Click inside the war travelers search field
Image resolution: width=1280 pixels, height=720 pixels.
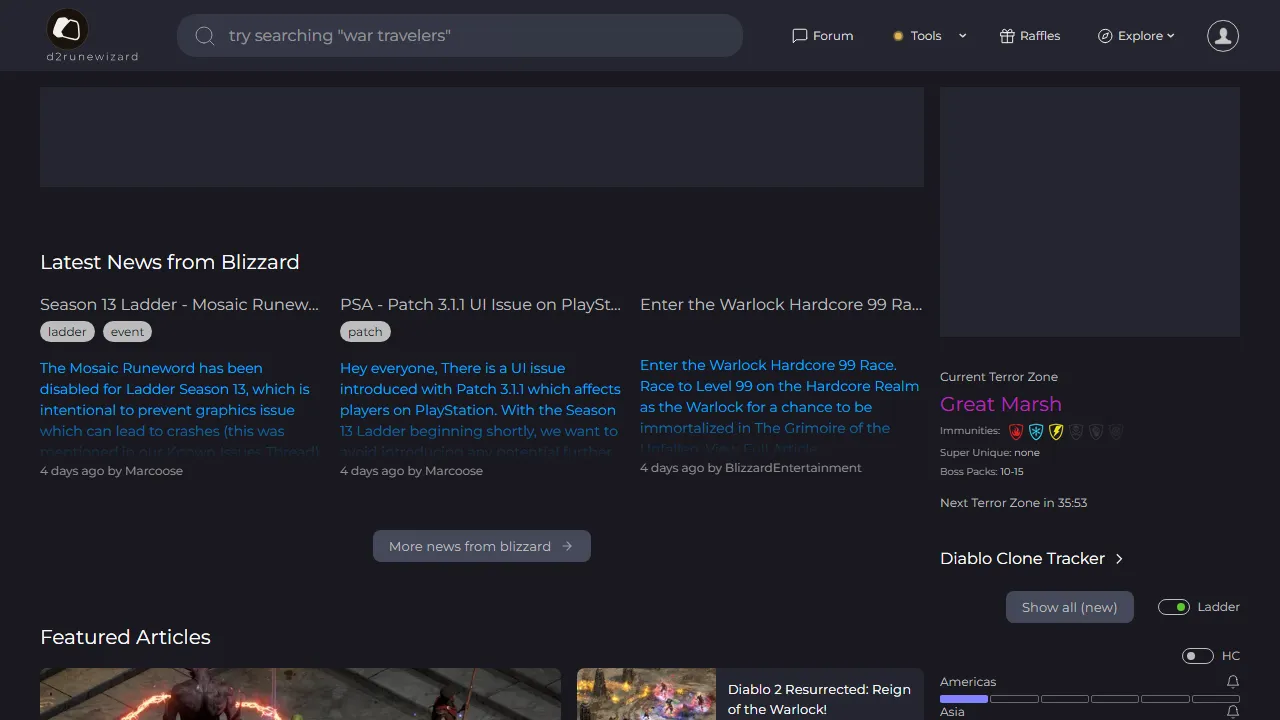click(x=460, y=35)
